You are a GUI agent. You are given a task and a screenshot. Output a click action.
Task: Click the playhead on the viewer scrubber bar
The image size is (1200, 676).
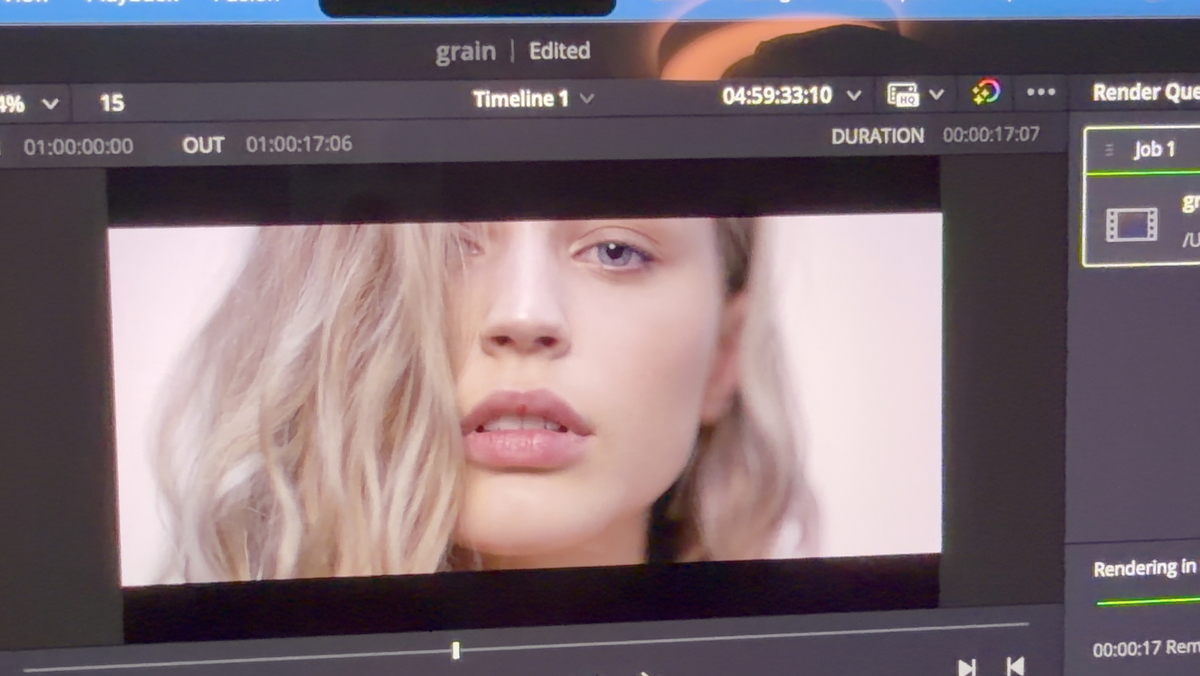[x=455, y=651]
